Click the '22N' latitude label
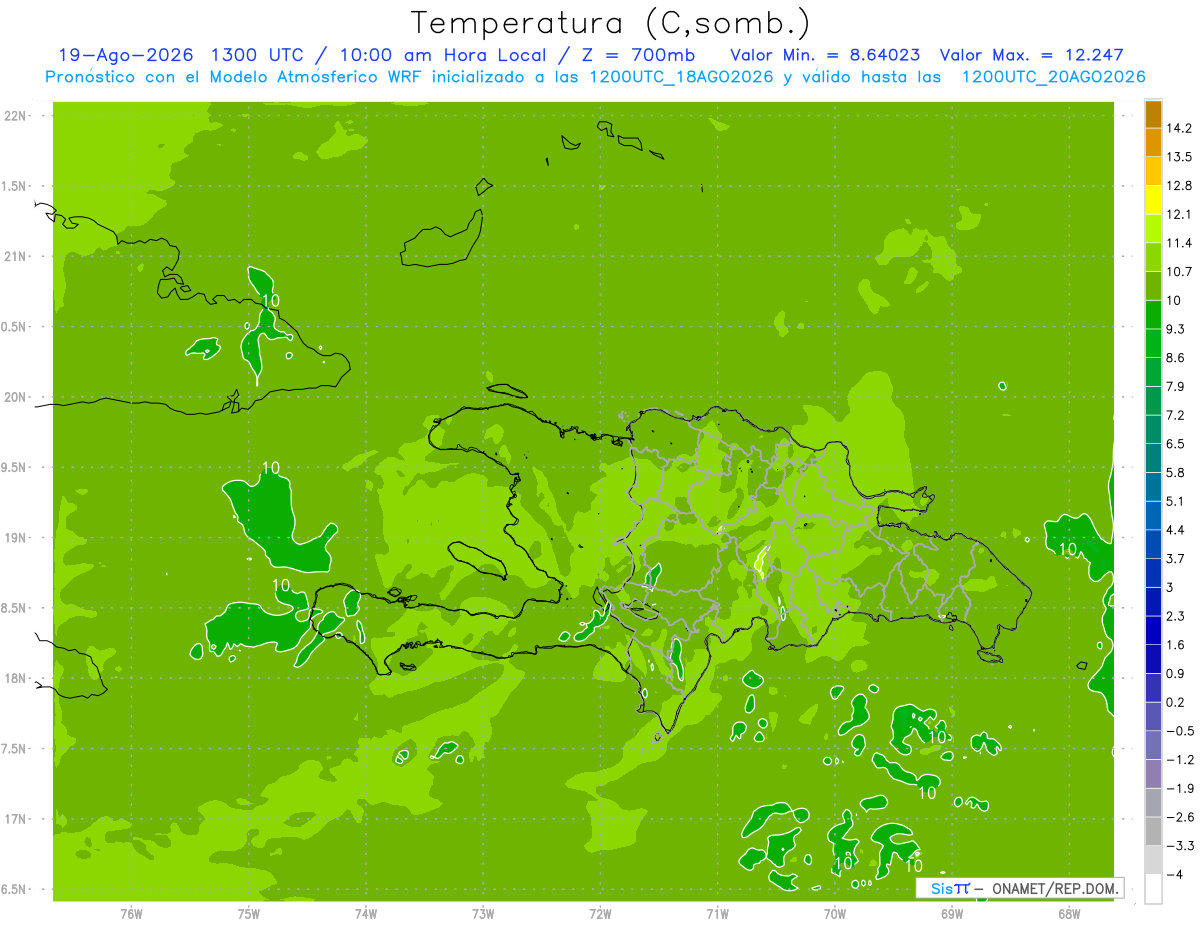1200x927 pixels. (14, 116)
